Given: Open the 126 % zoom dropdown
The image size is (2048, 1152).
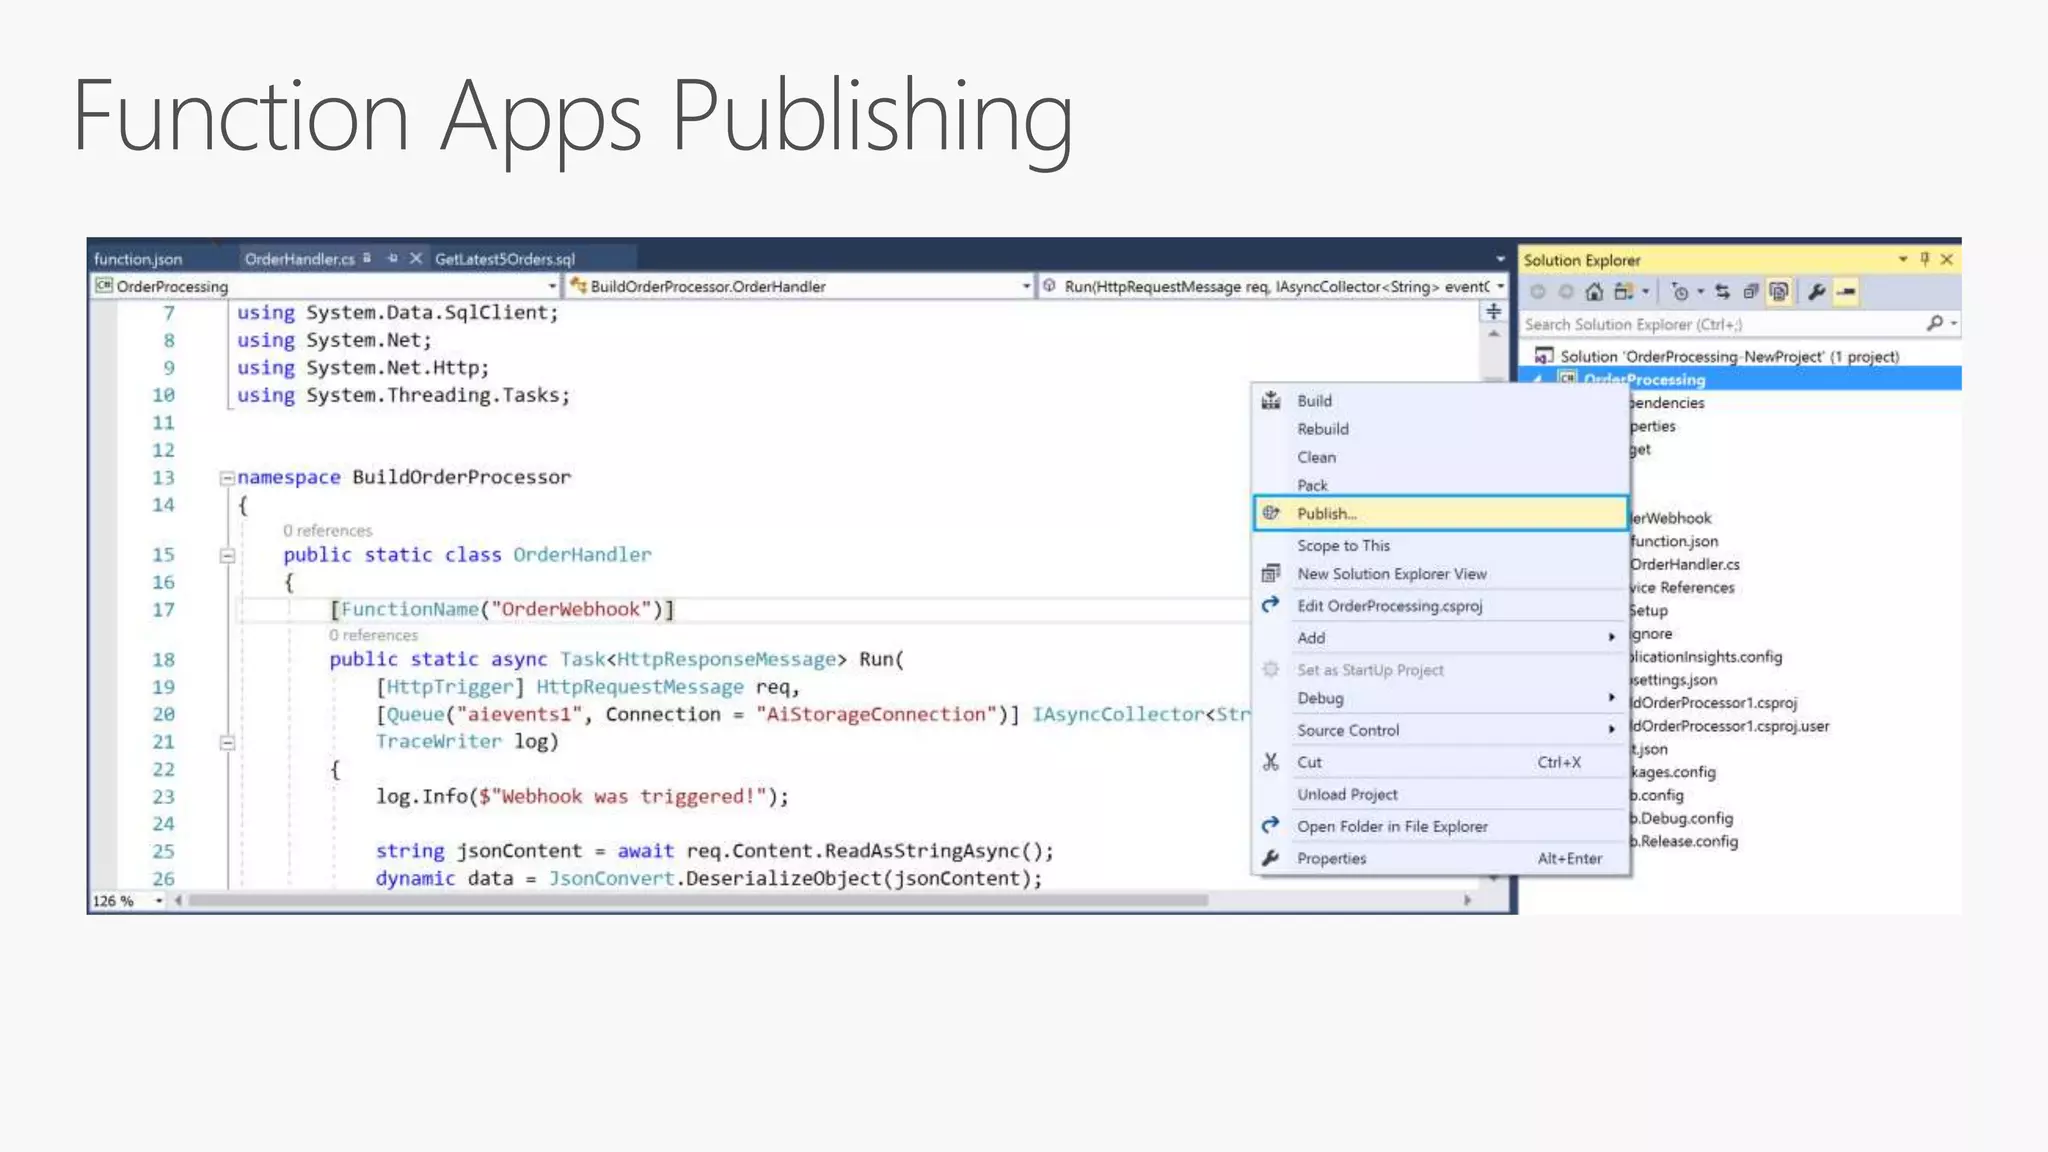Looking at the screenshot, I should point(158,901).
